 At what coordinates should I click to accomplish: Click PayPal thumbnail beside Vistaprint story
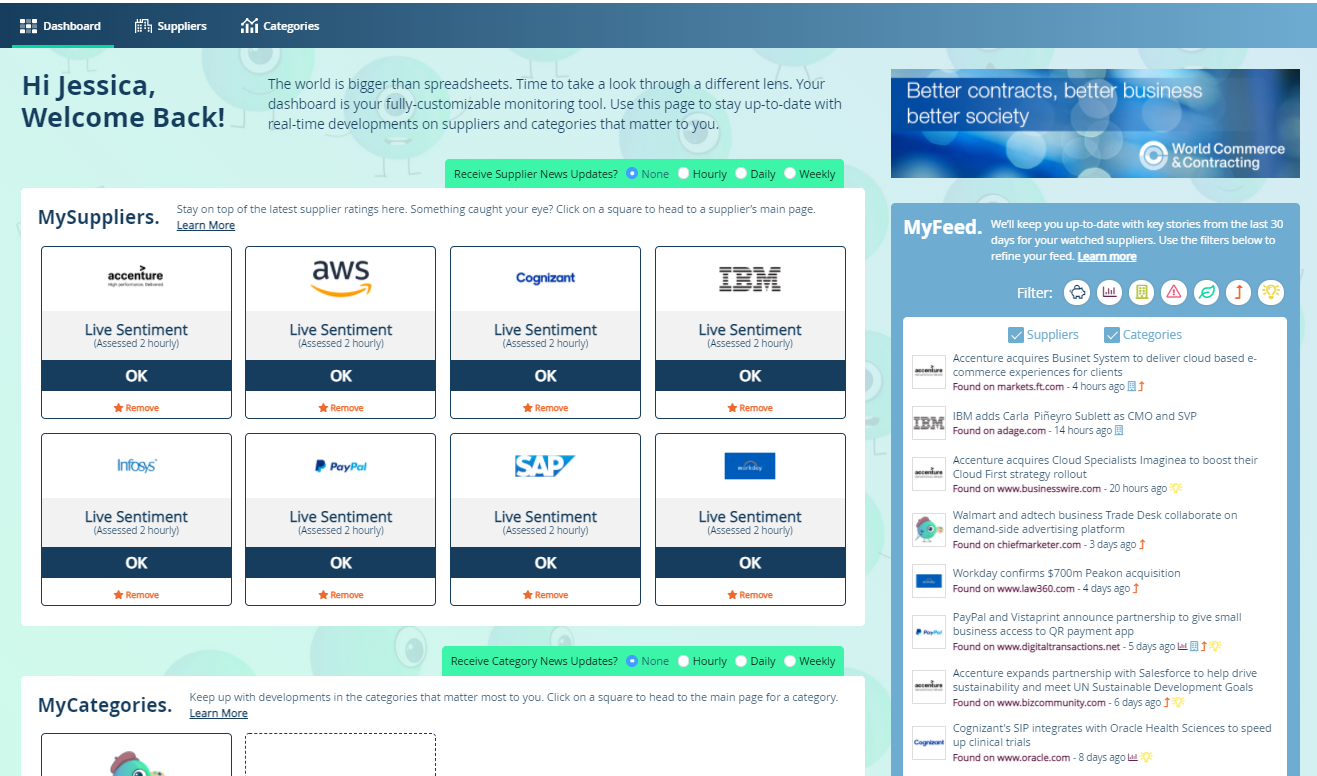(x=929, y=632)
